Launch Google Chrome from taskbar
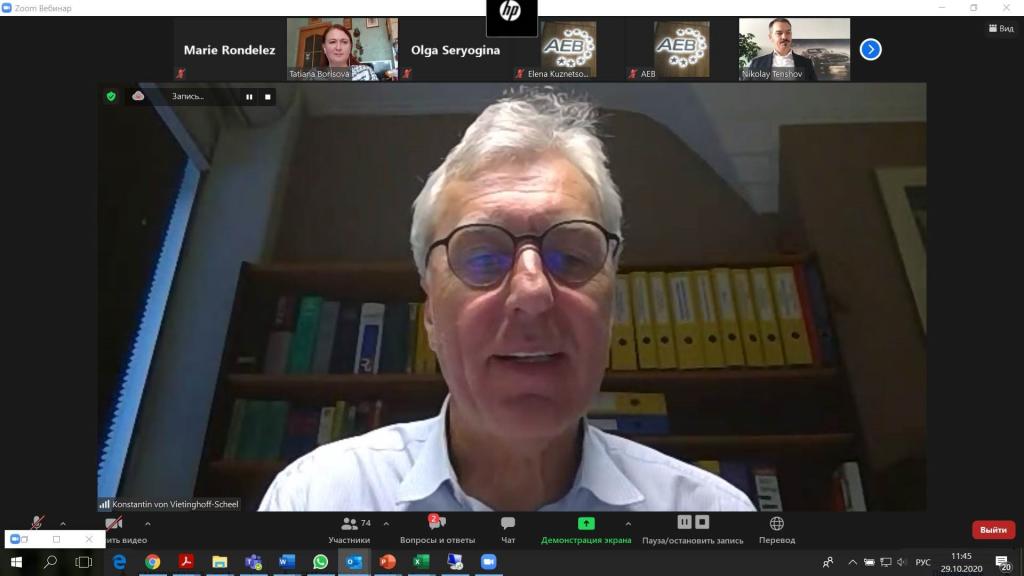 pyautogui.click(x=153, y=562)
